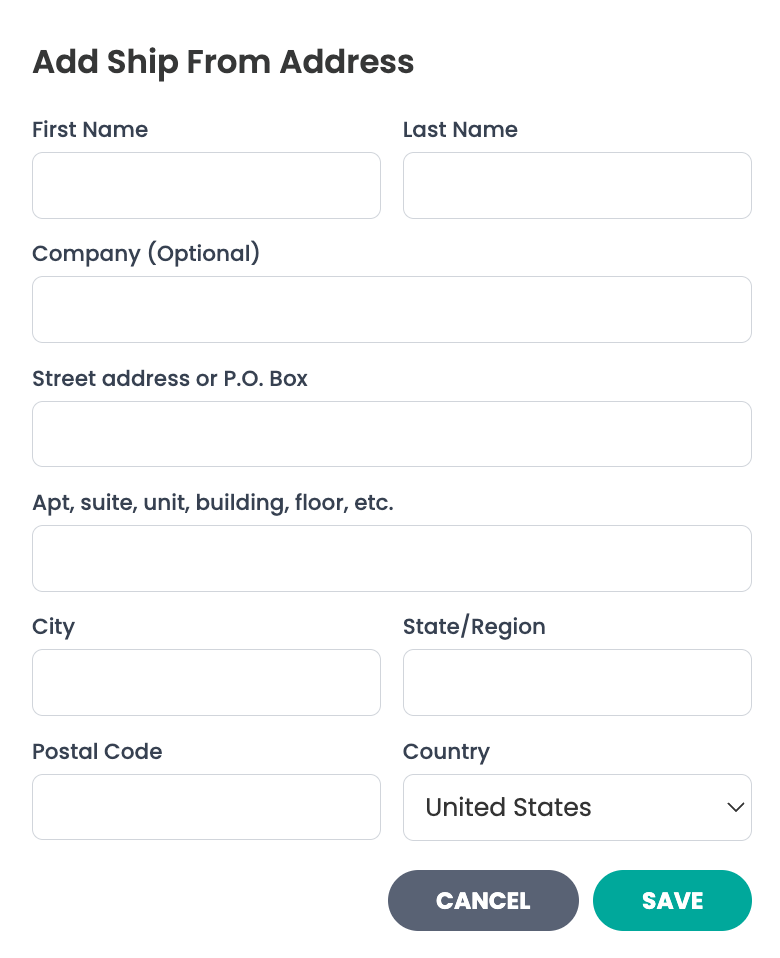
Task: Click the Add Ship From Address heading
Action: (223, 62)
